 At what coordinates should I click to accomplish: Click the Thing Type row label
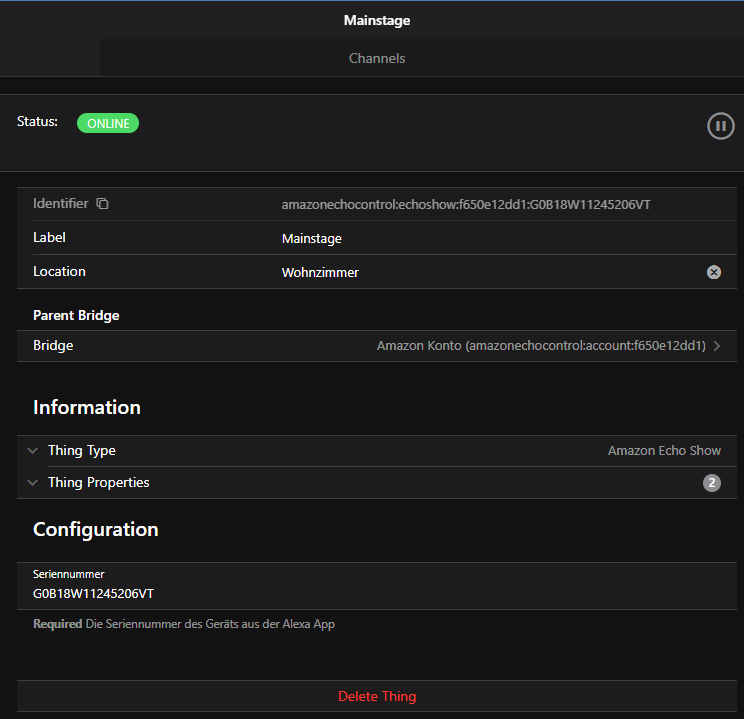pyautogui.click(x=82, y=451)
